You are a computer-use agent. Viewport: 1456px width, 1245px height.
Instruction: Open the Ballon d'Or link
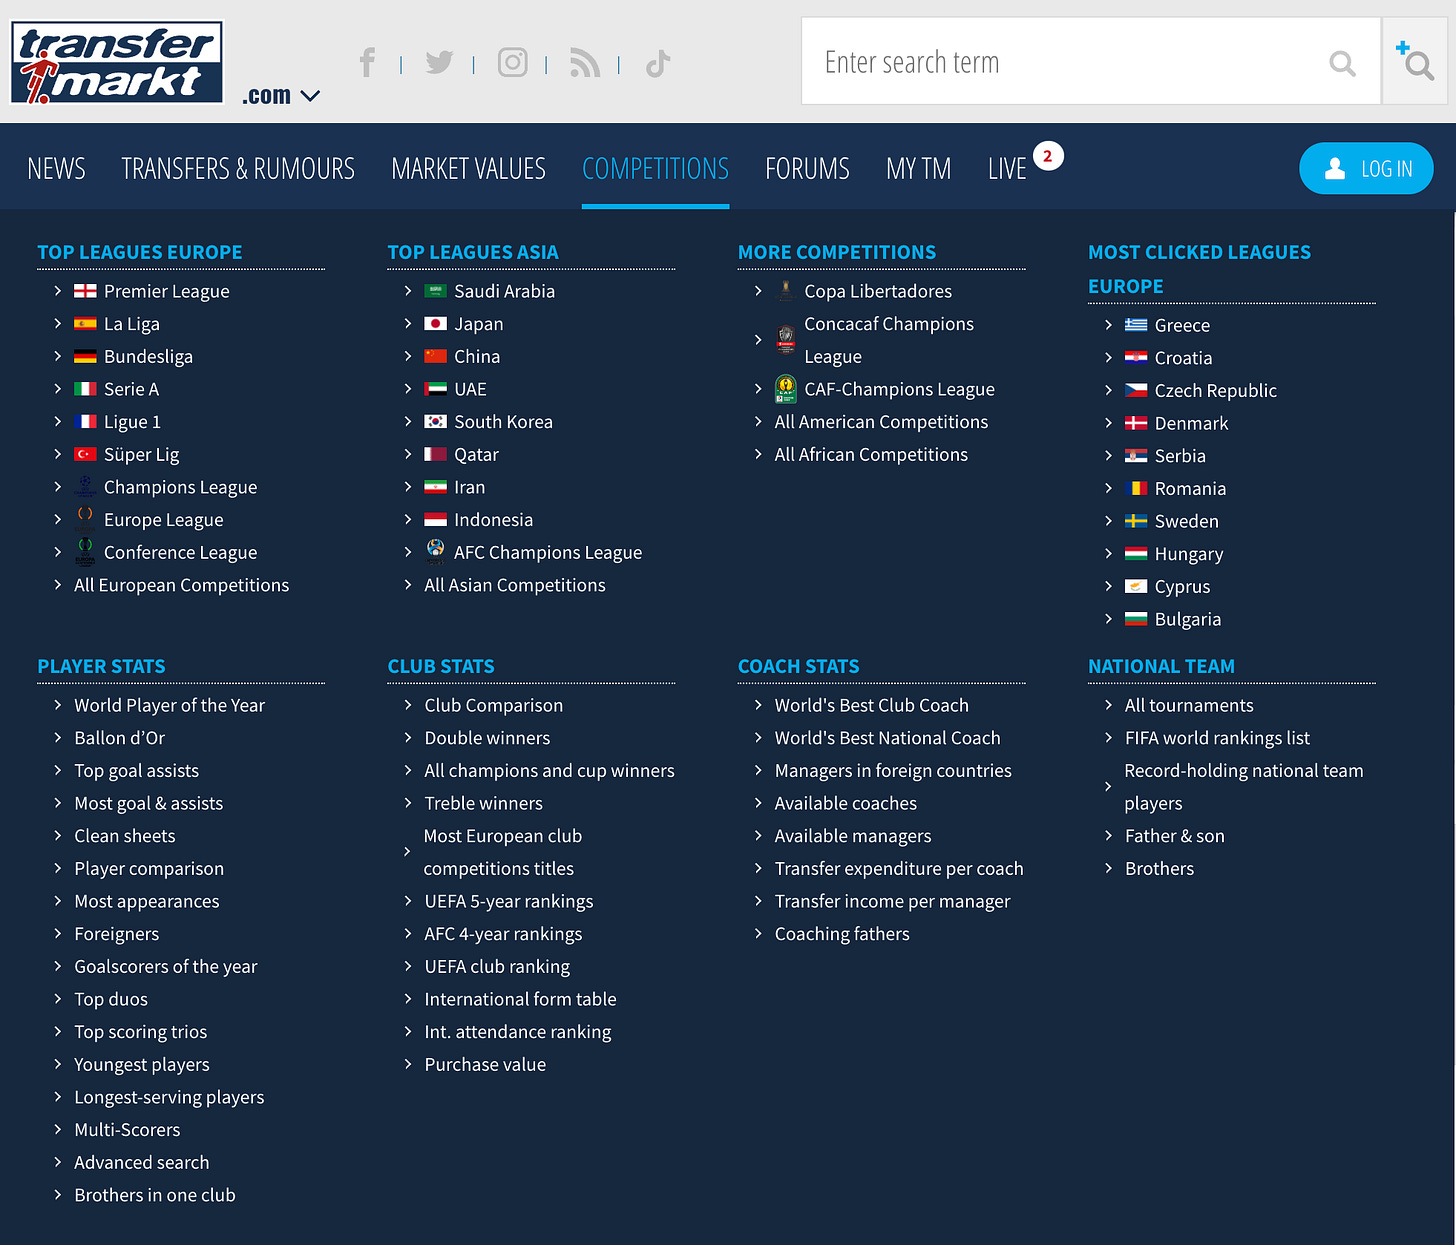click(x=119, y=738)
